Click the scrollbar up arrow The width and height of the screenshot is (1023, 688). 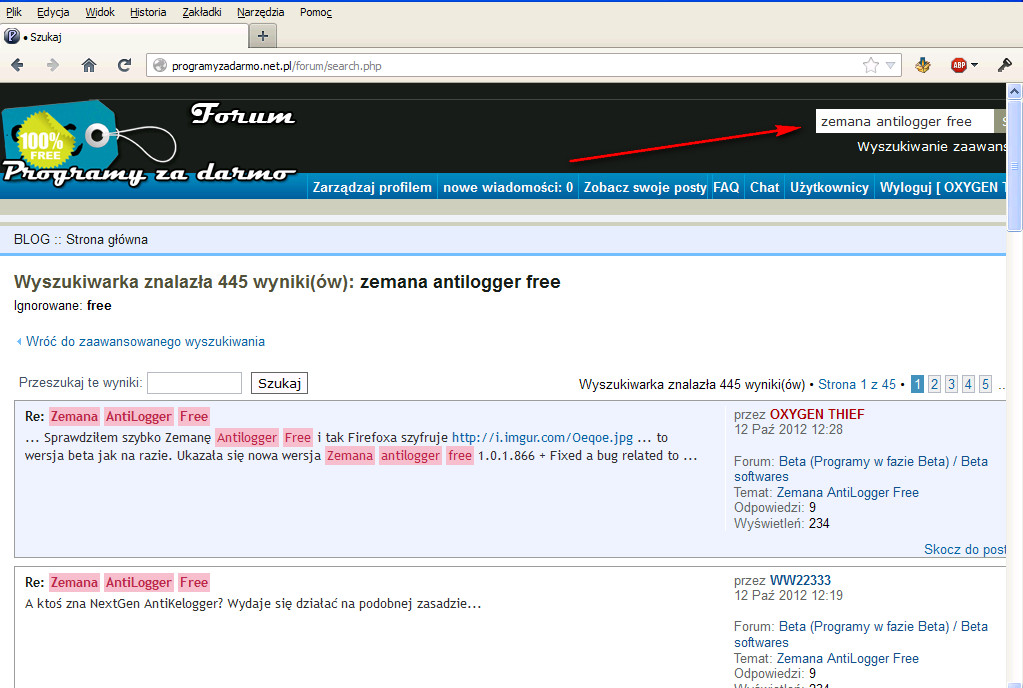coord(1015,91)
